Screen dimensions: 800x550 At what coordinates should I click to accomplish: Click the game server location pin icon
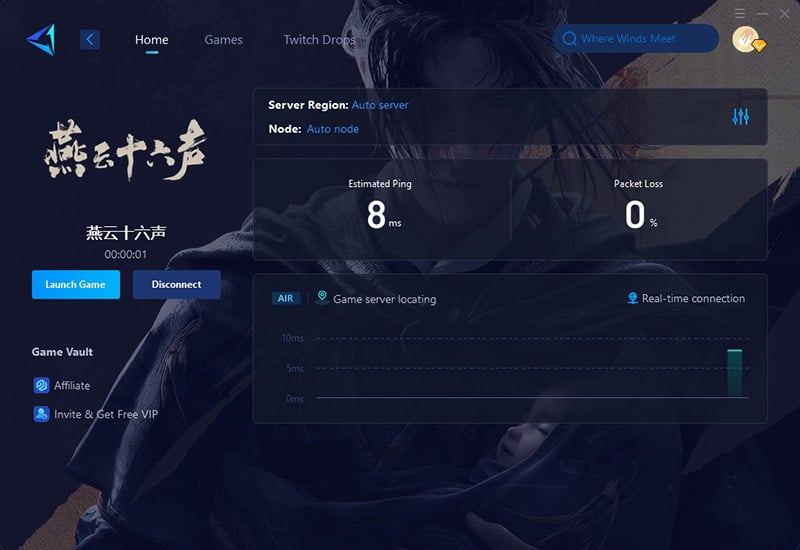(322, 297)
